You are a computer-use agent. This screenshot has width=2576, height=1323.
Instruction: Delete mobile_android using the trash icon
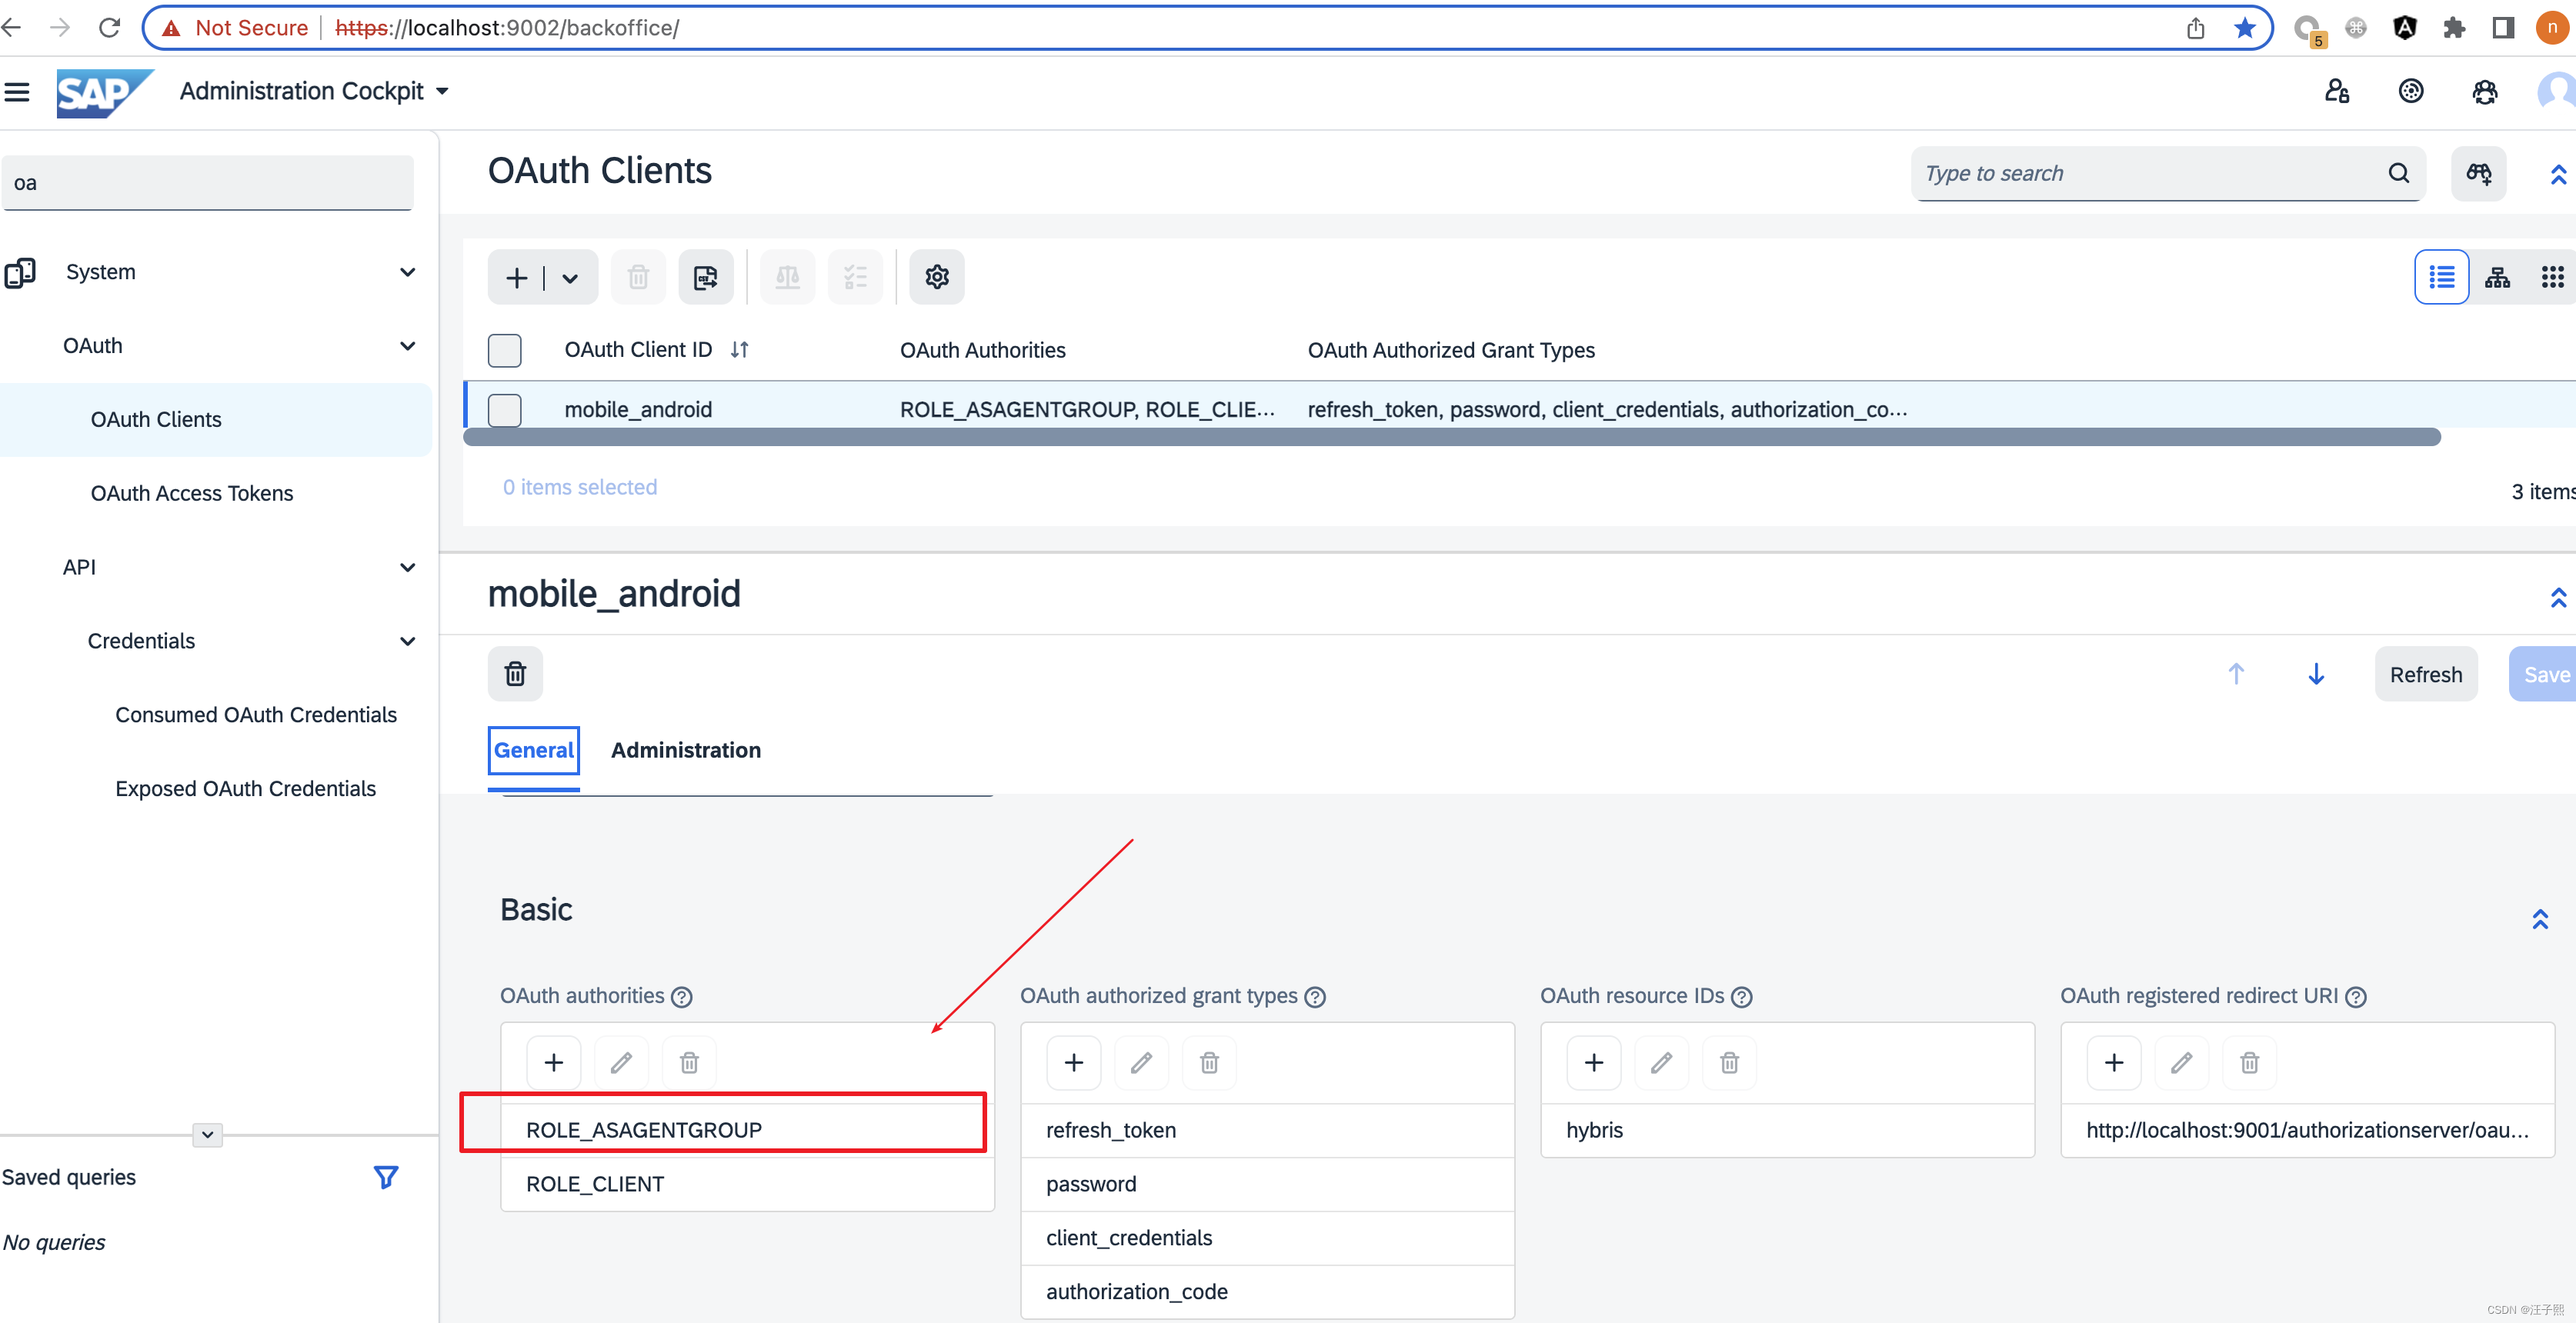coord(515,674)
